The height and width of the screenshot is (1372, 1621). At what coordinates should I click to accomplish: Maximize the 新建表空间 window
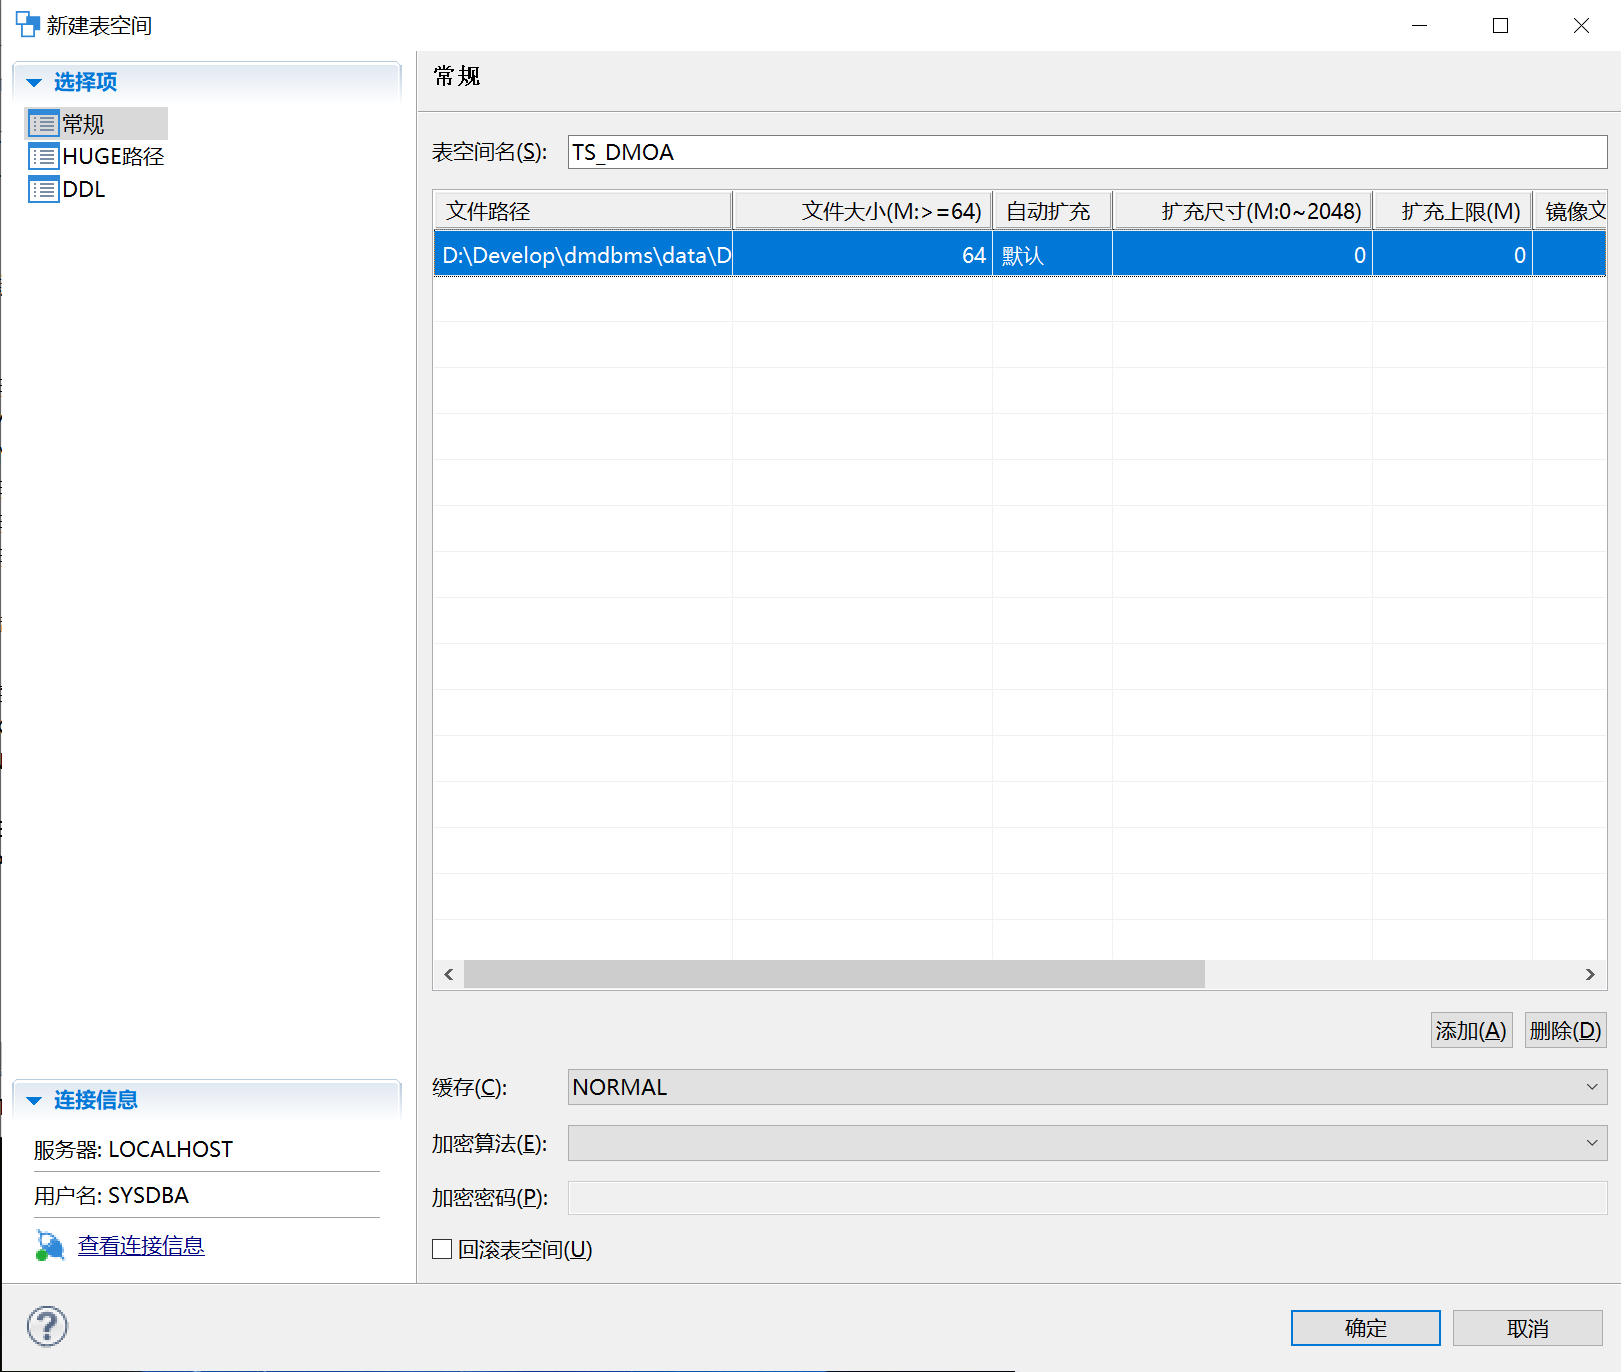pos(1500,25)
